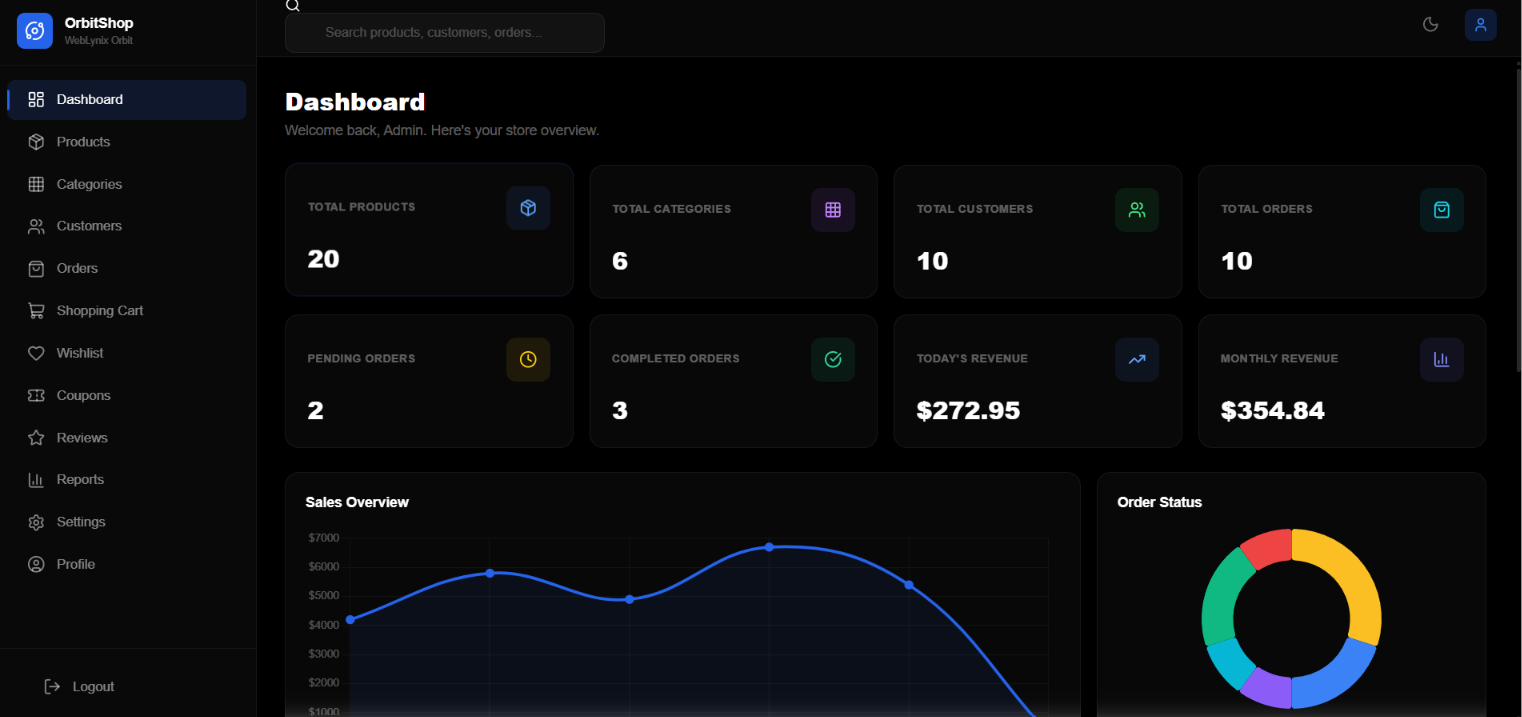Click the Total Customers people icon
The height and width of the screenshot is (717, 1522).
1137,210
